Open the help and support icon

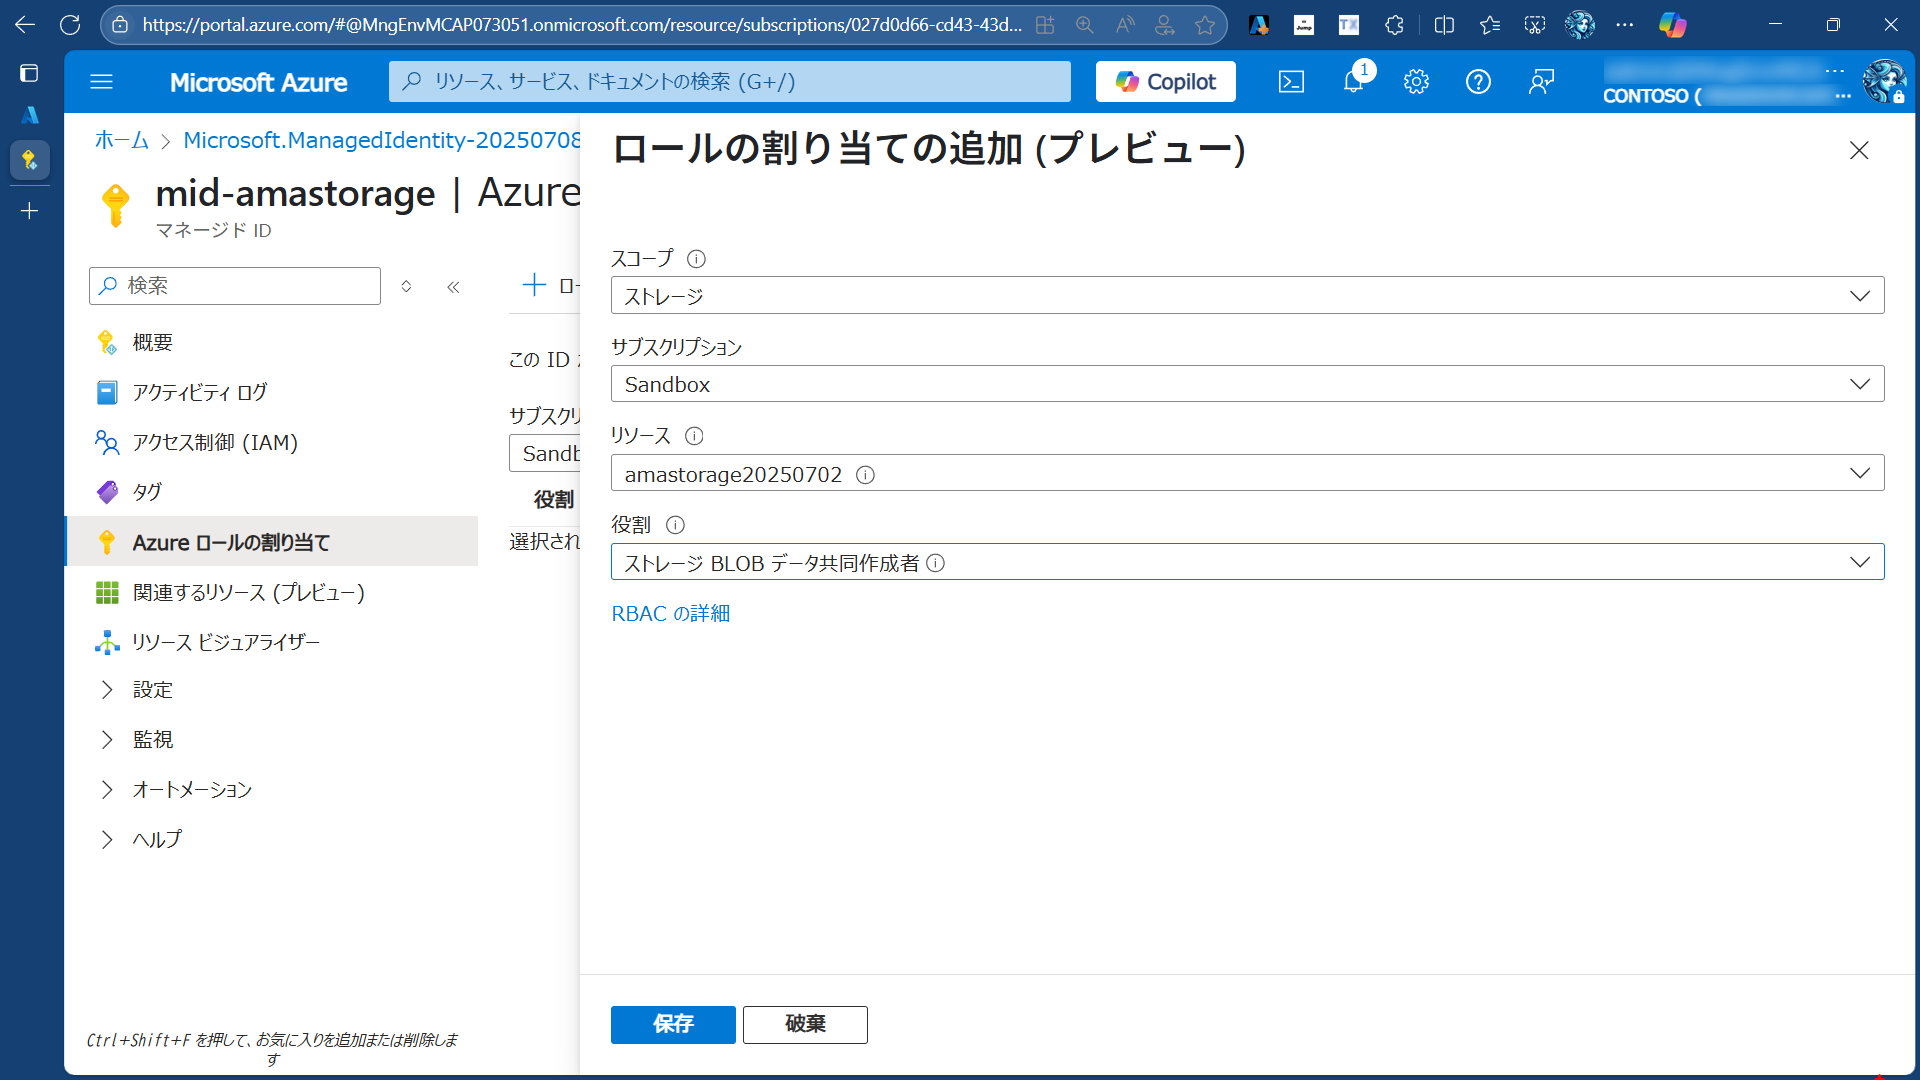(1478, 82)
